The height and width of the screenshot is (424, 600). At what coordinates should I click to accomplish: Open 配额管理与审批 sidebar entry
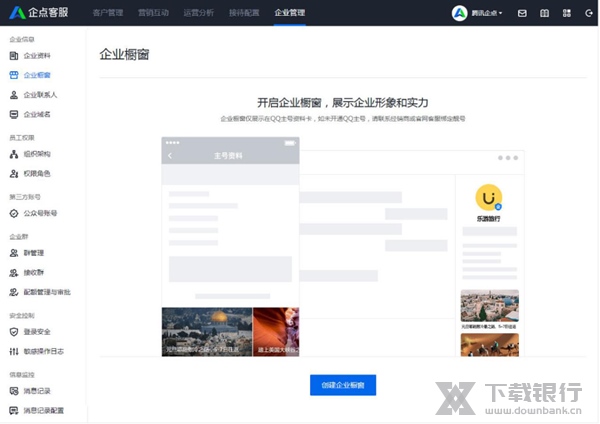point(47,292)
